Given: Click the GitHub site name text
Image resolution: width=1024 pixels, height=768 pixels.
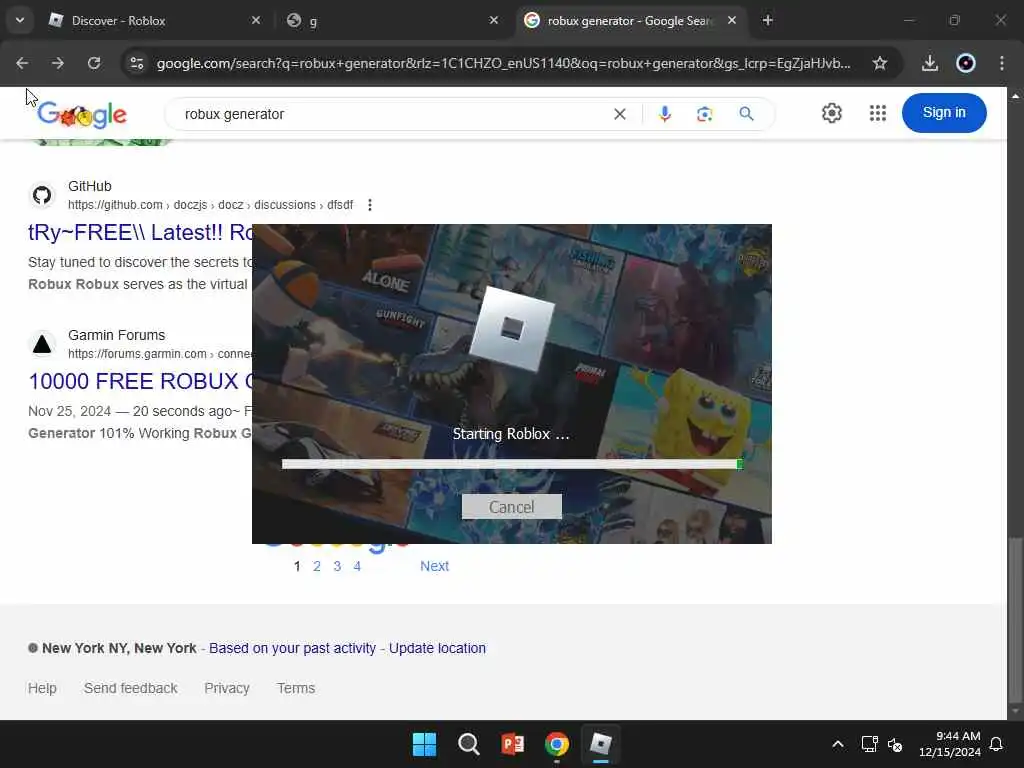Looking at the screenshot, I should pos(90,186).
